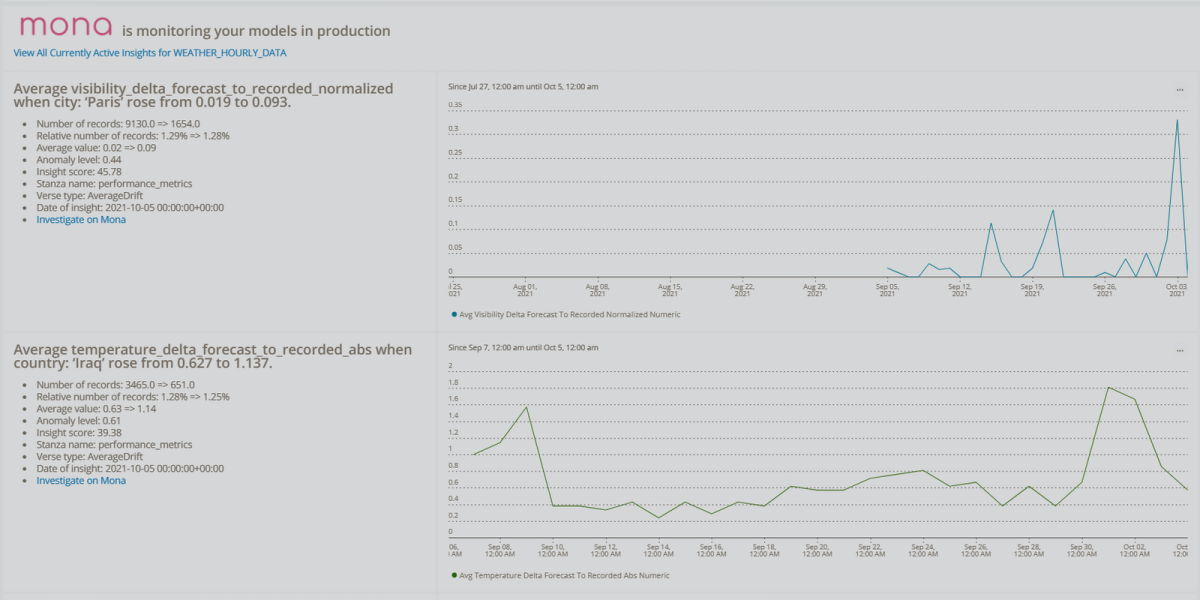Click Avg Temperature Delta Forecast legend label
1200x600 pixels.
coord(565,575)
